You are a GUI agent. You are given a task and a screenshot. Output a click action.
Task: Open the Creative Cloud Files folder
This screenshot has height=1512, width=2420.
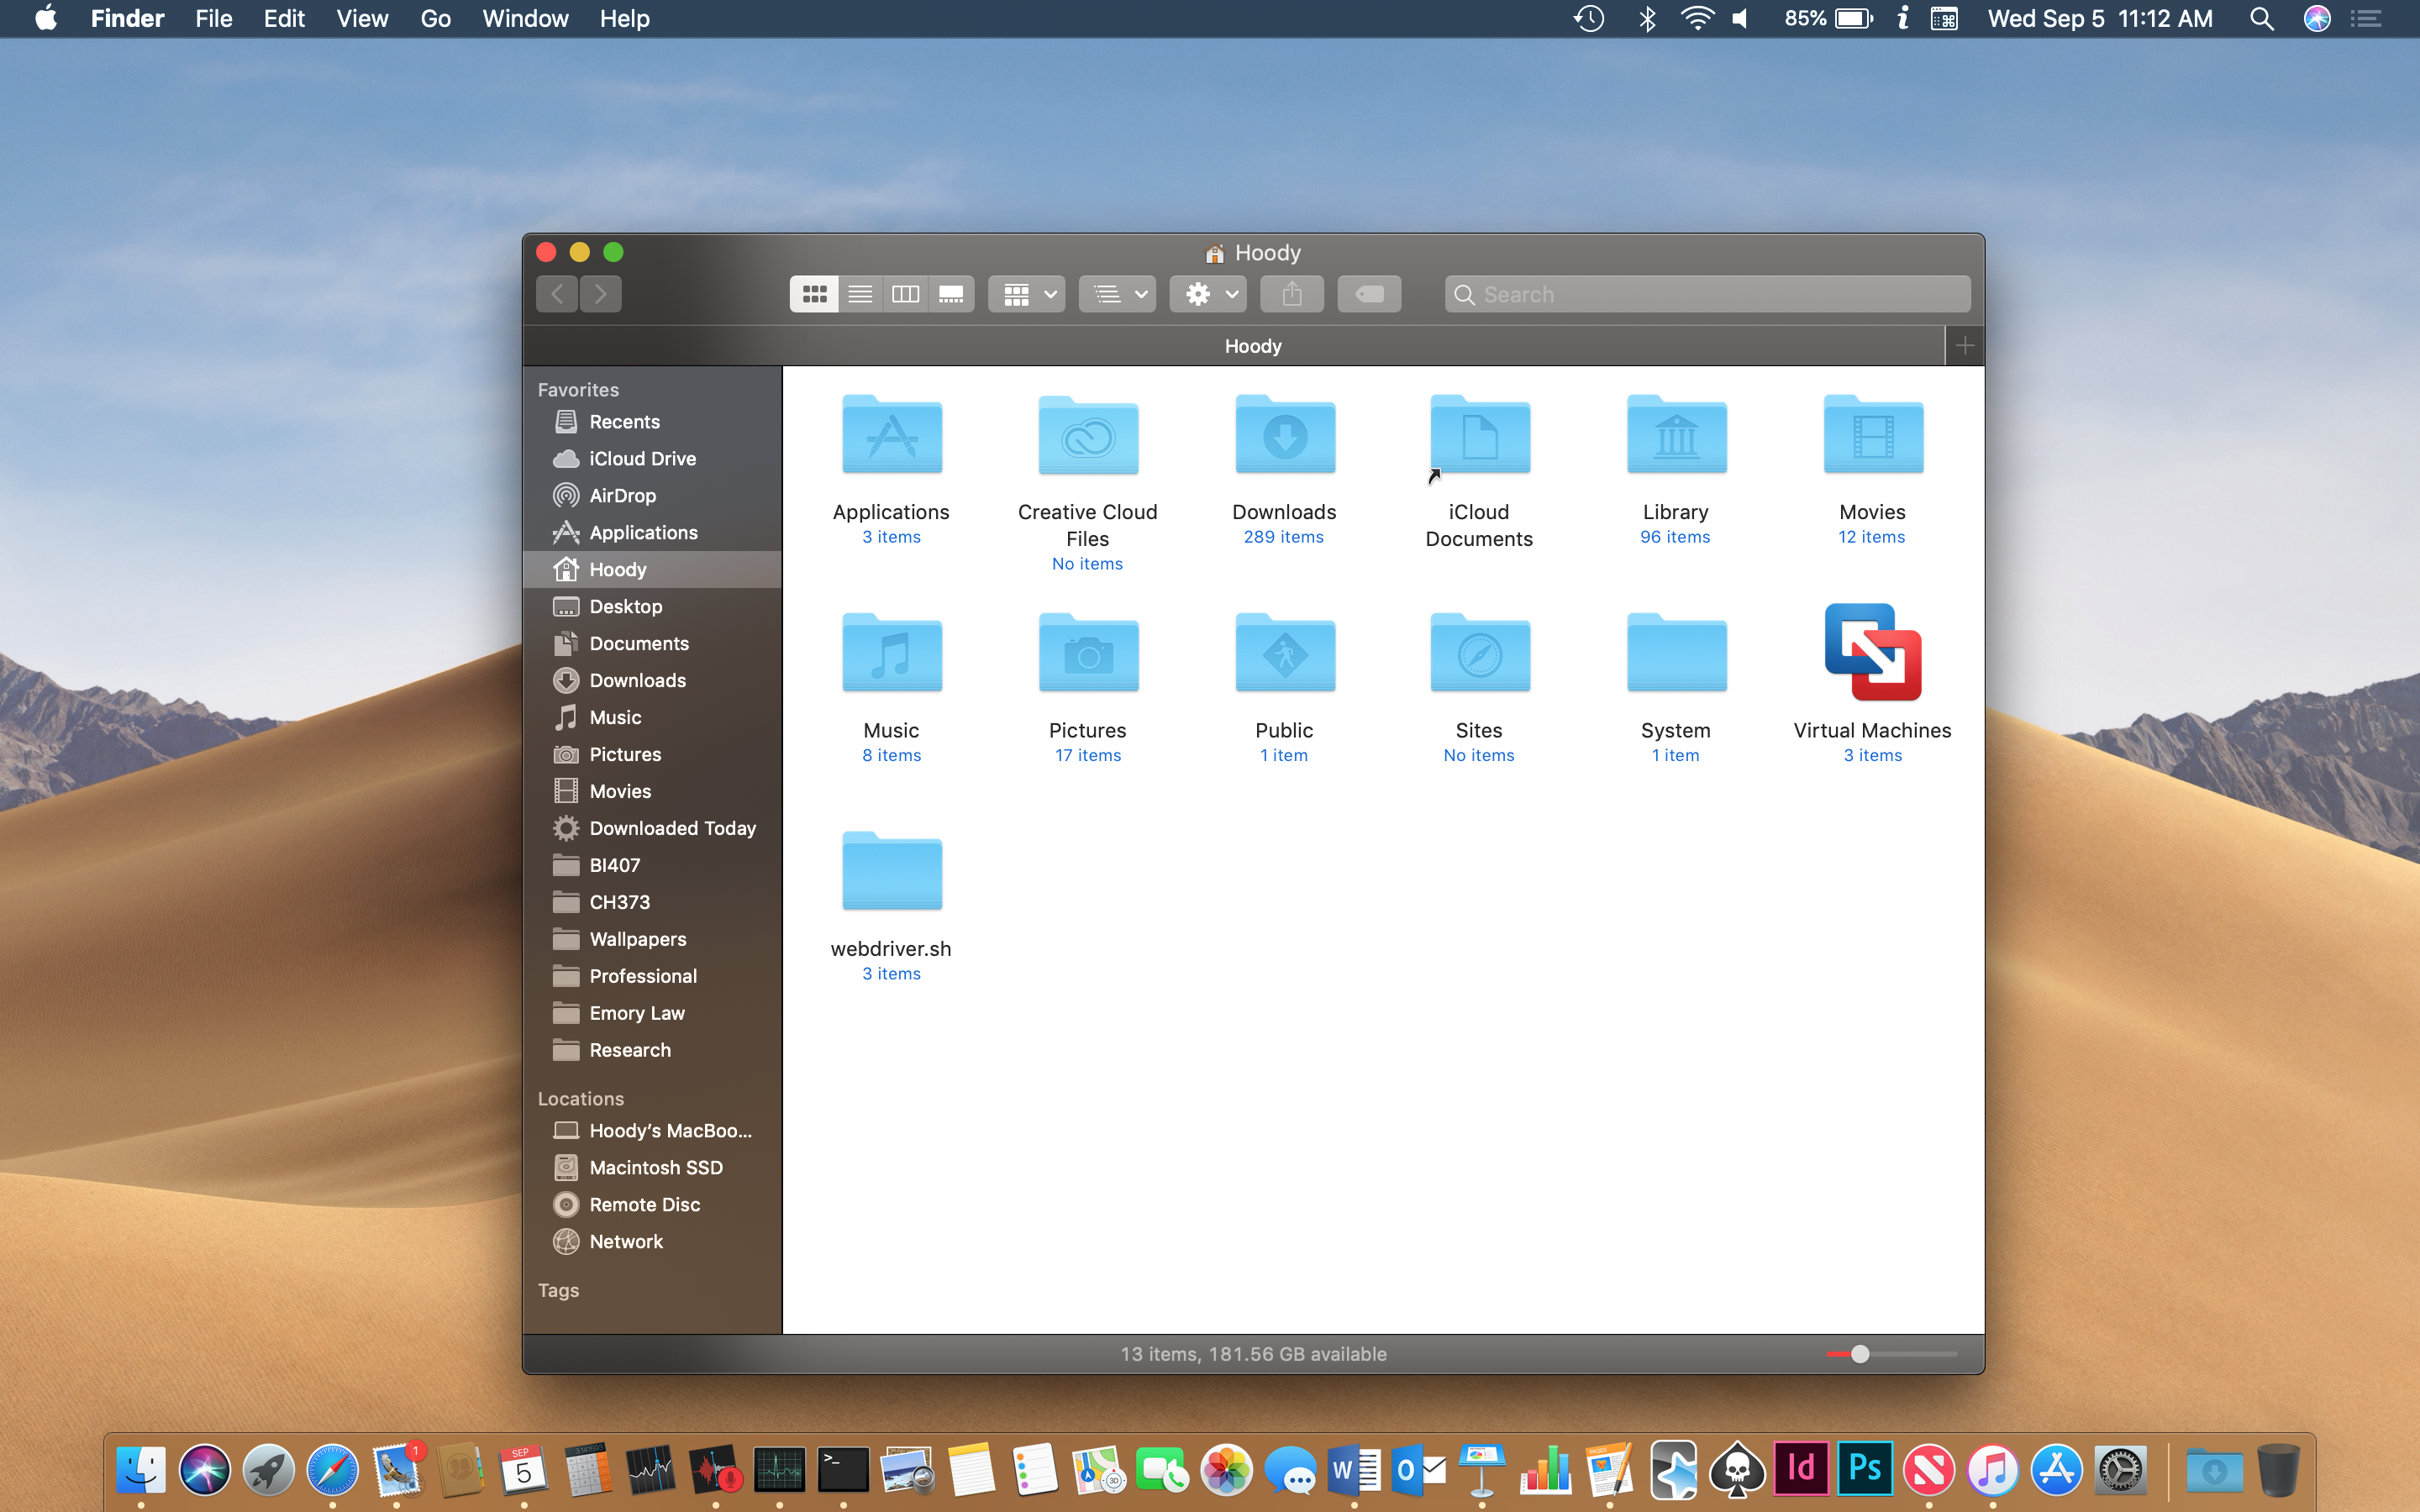[x=1088, y=435]
